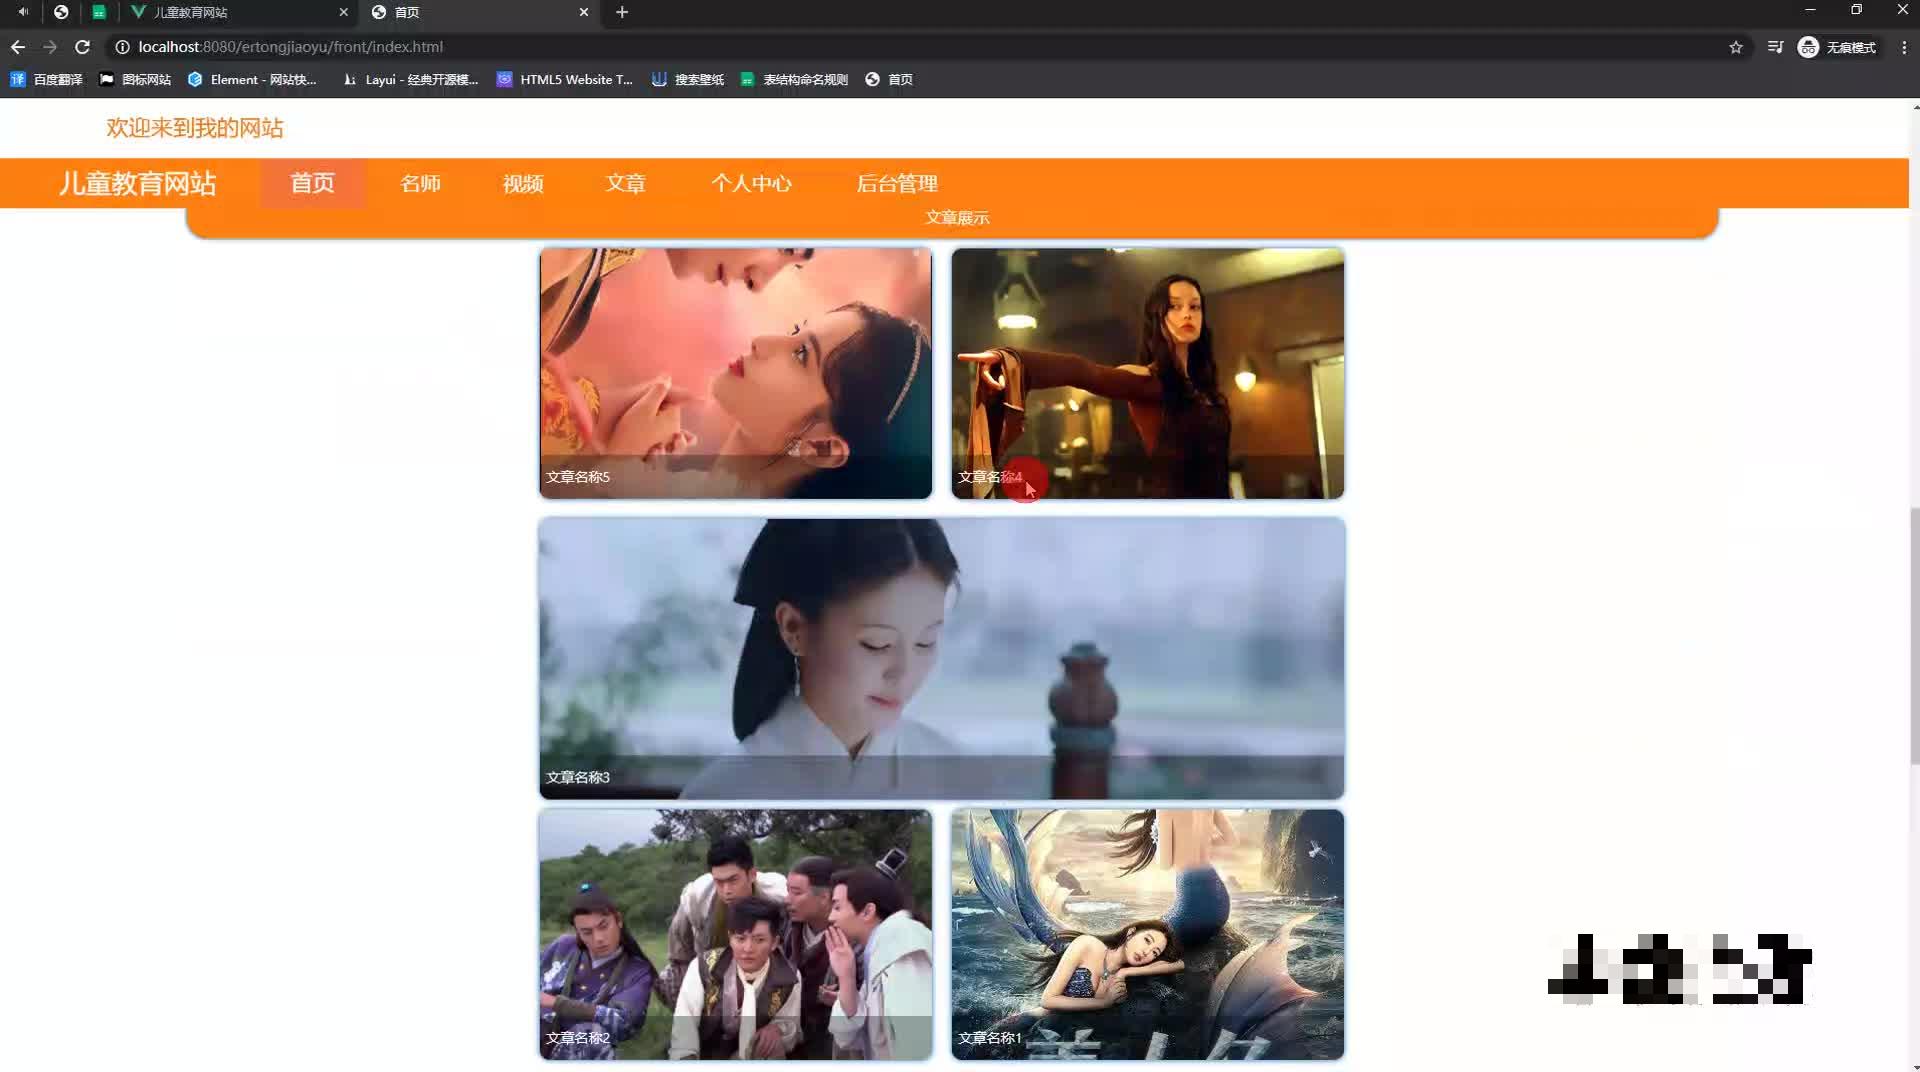Open the 文章名称5 article card
The width and height of the screenshot is (1920, 1072).
coord(736,373)
